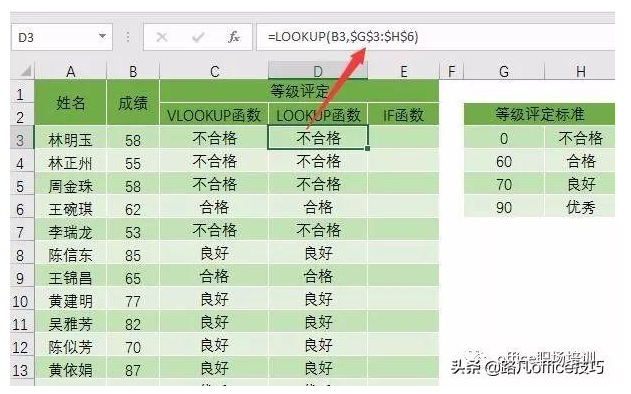The height and width of the screenshot is (394, 631).
Task: Click the formula bar options dots handle
Action: (128, 37)
